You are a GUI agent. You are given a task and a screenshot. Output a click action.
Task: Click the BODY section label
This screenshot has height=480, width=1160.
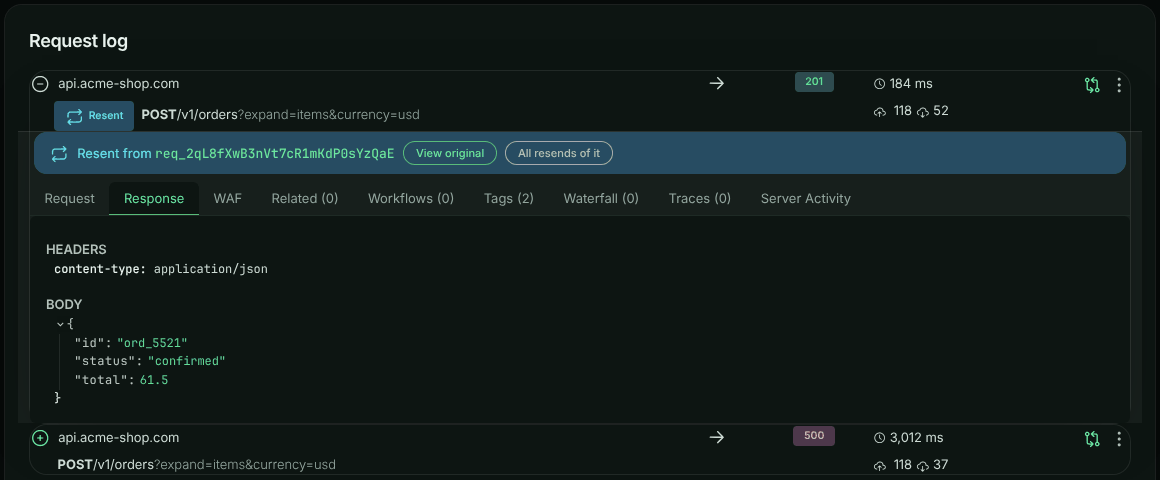click(x=64, y=305)
